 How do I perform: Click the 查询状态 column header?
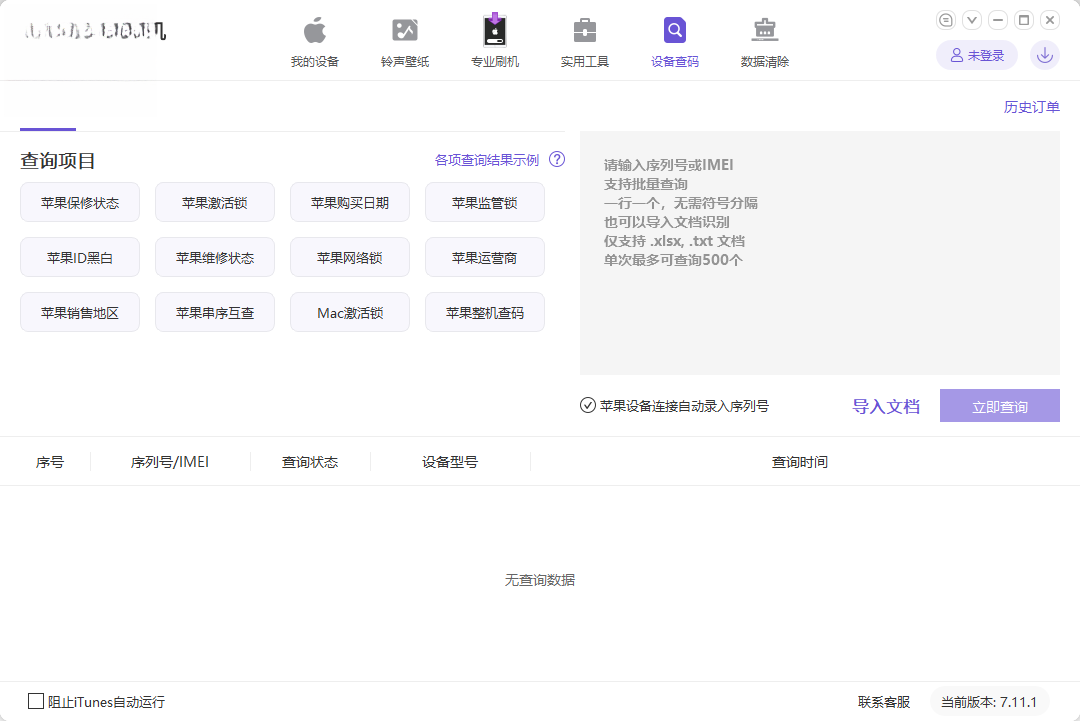click(310, 462)
